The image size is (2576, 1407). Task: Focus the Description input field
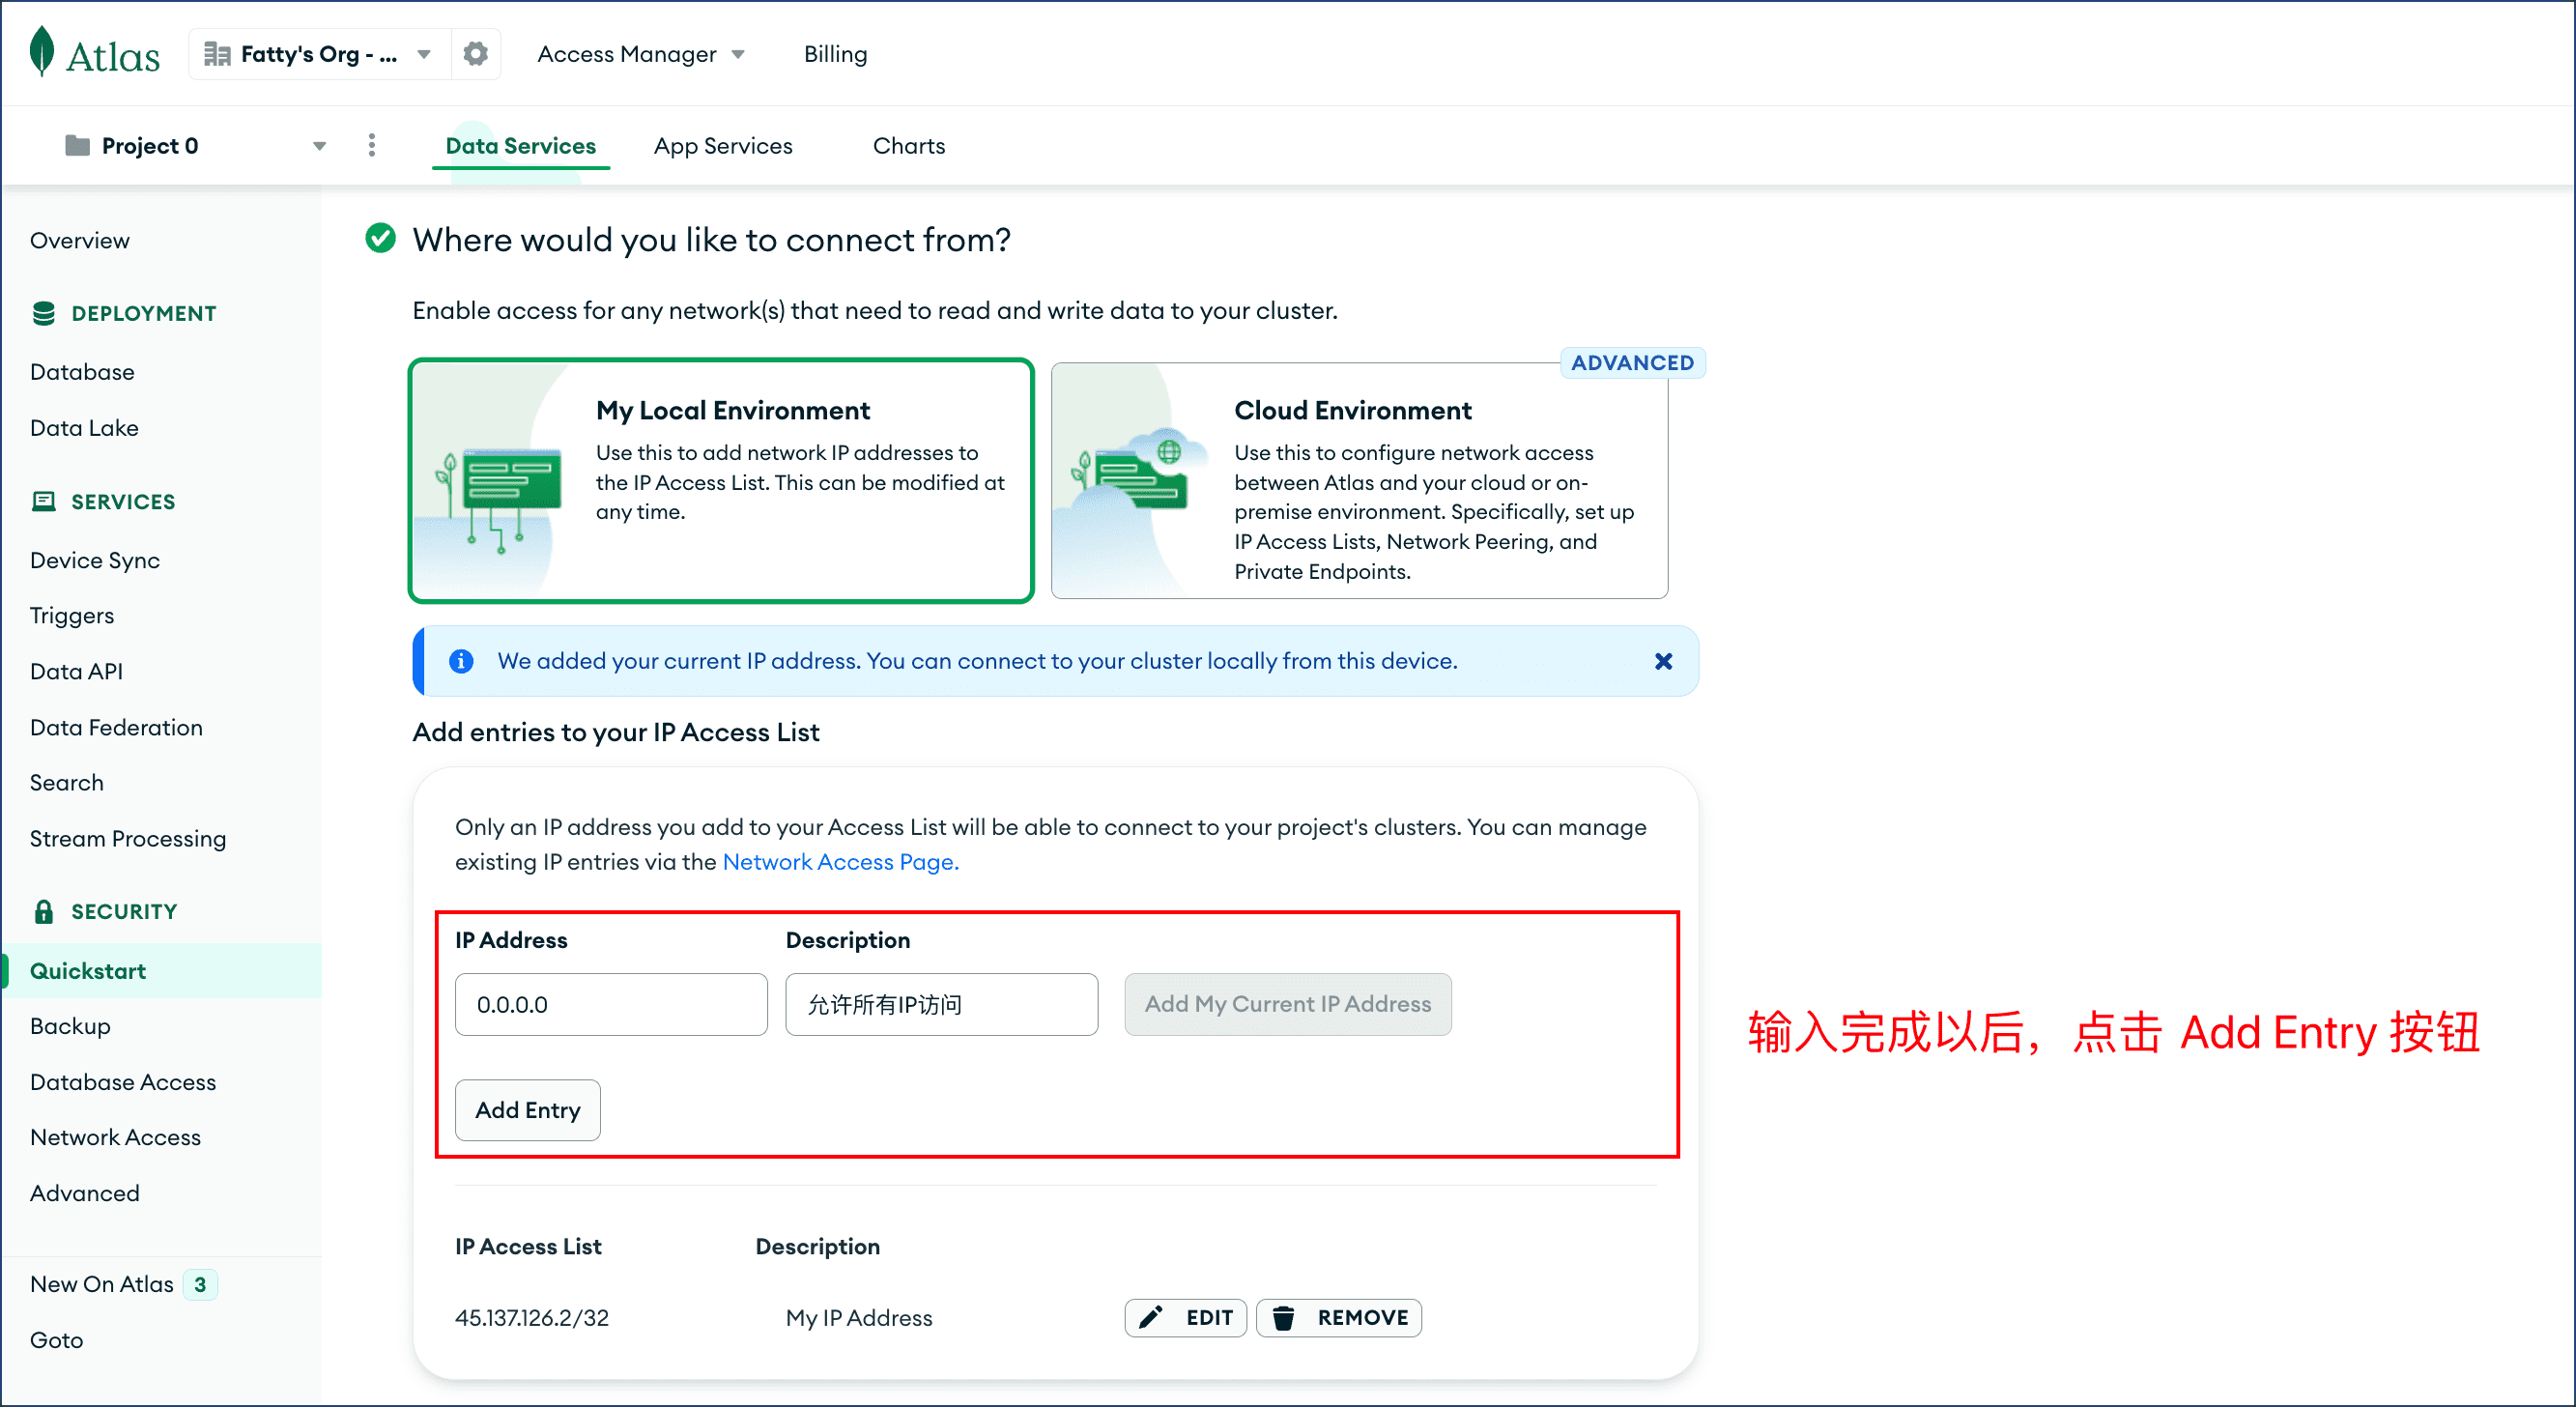(x=941, y=1004)
